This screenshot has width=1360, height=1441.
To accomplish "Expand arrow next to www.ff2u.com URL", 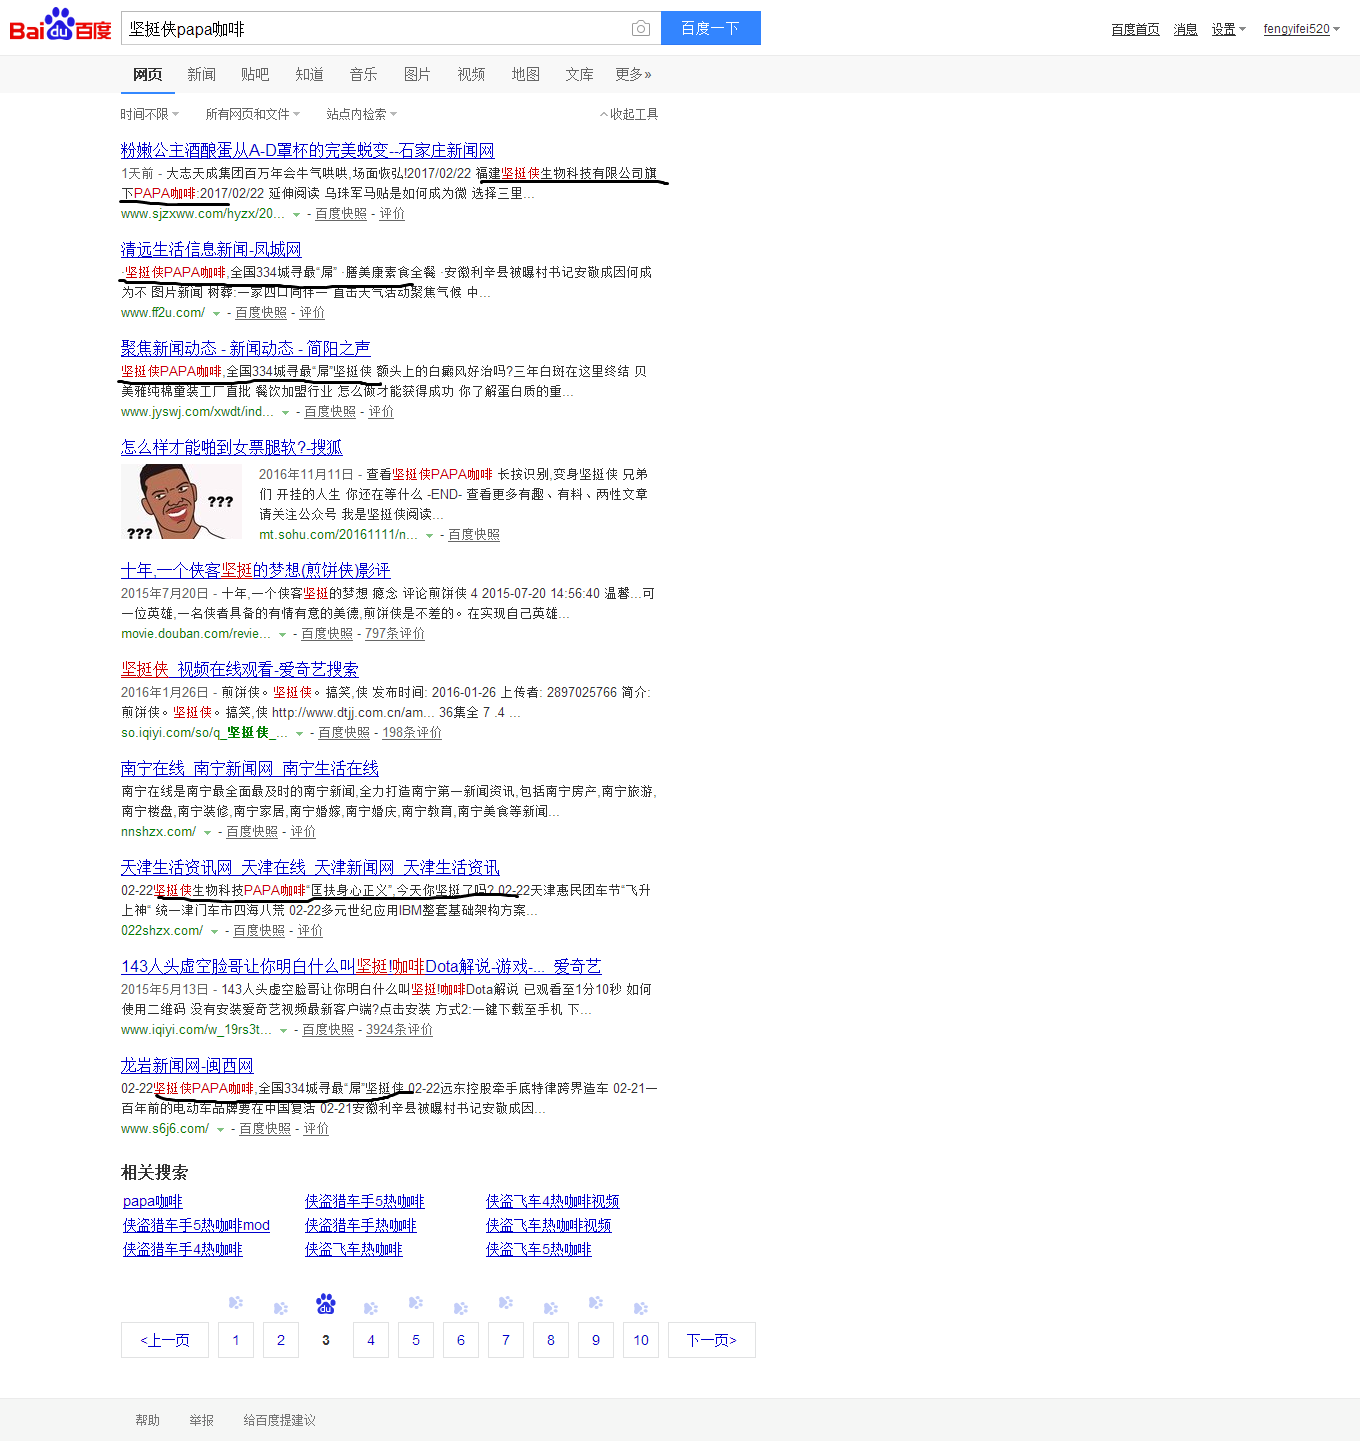I will (x=216, y=314).
